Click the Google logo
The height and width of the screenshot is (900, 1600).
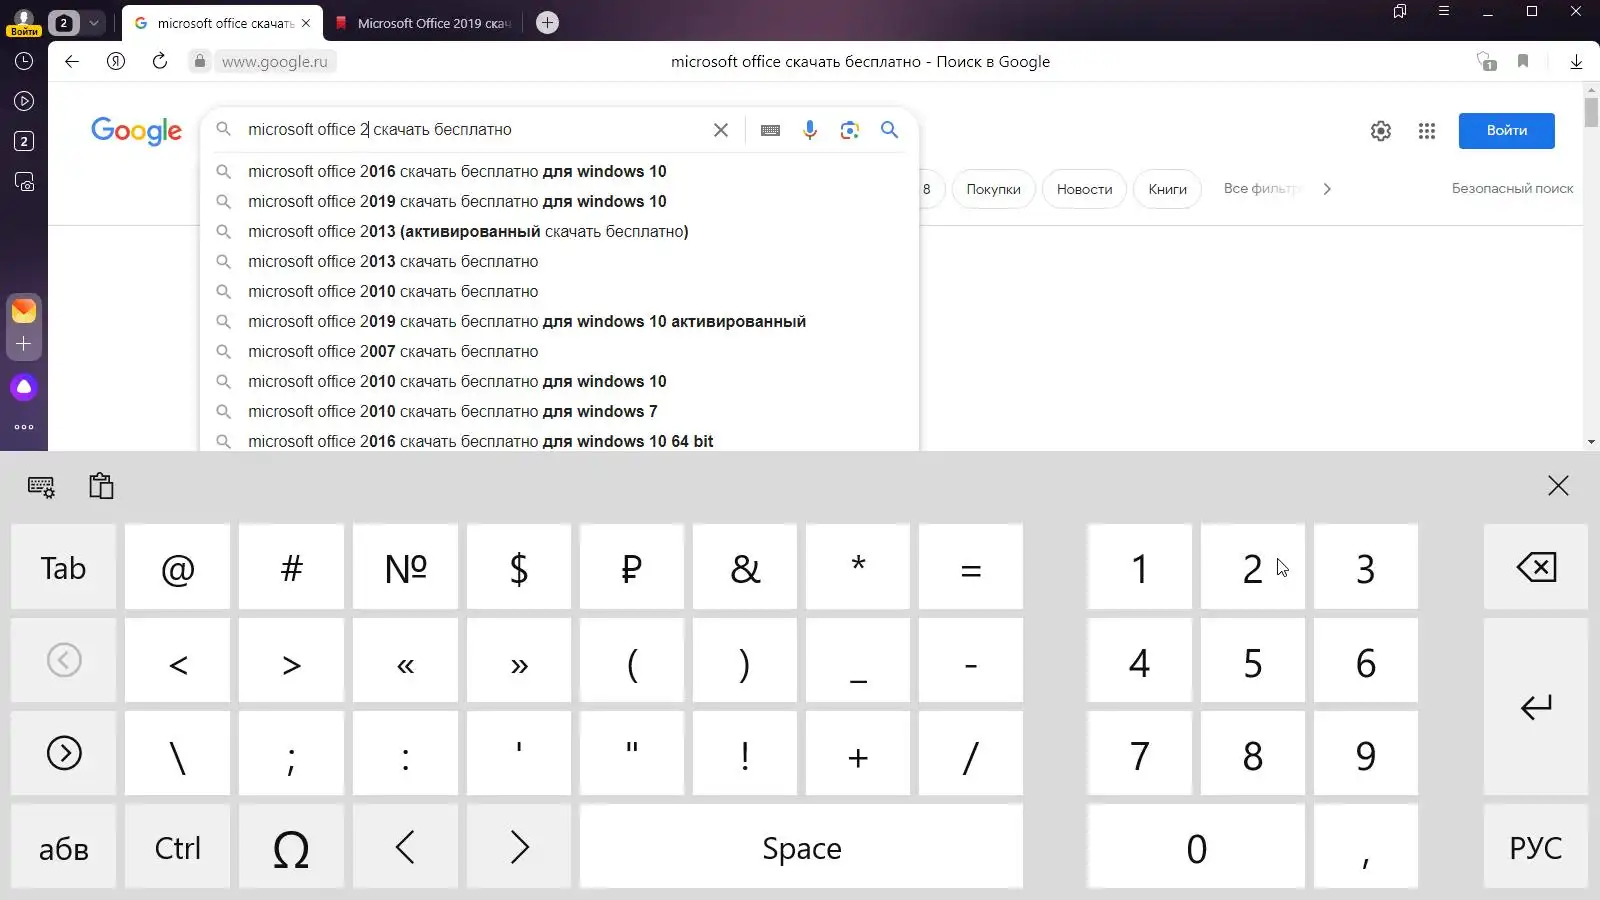136,131
